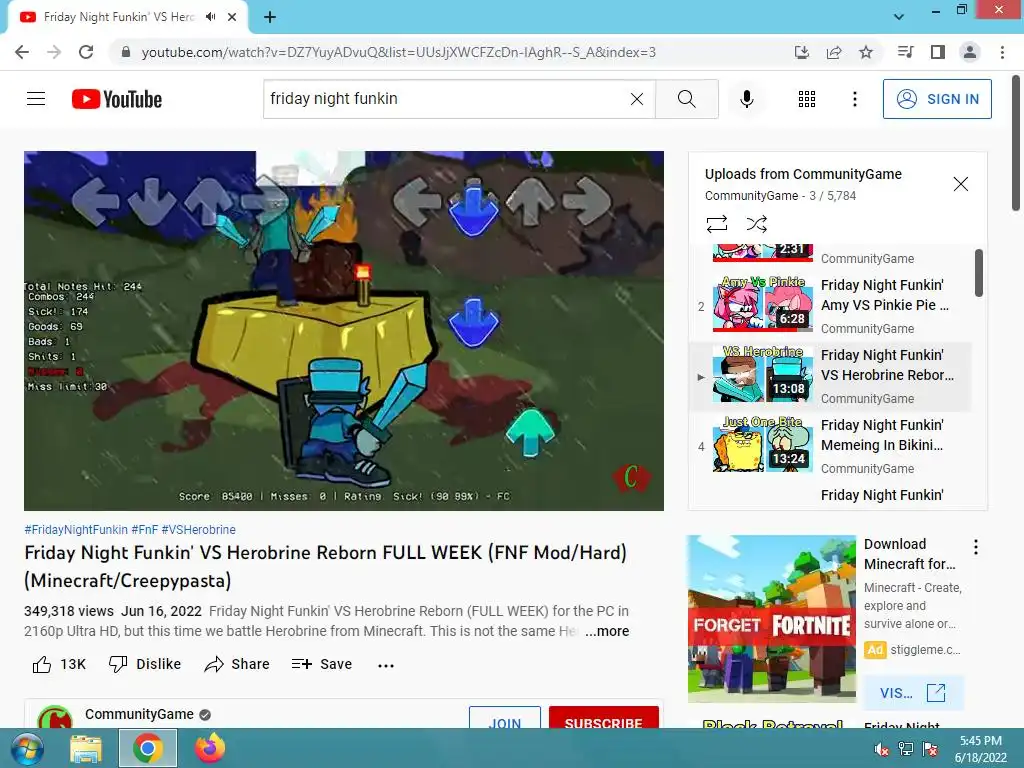This screenshot has height=768, width=1024.
Task: Toggle shuffle playlist
Action: point(756,224)
